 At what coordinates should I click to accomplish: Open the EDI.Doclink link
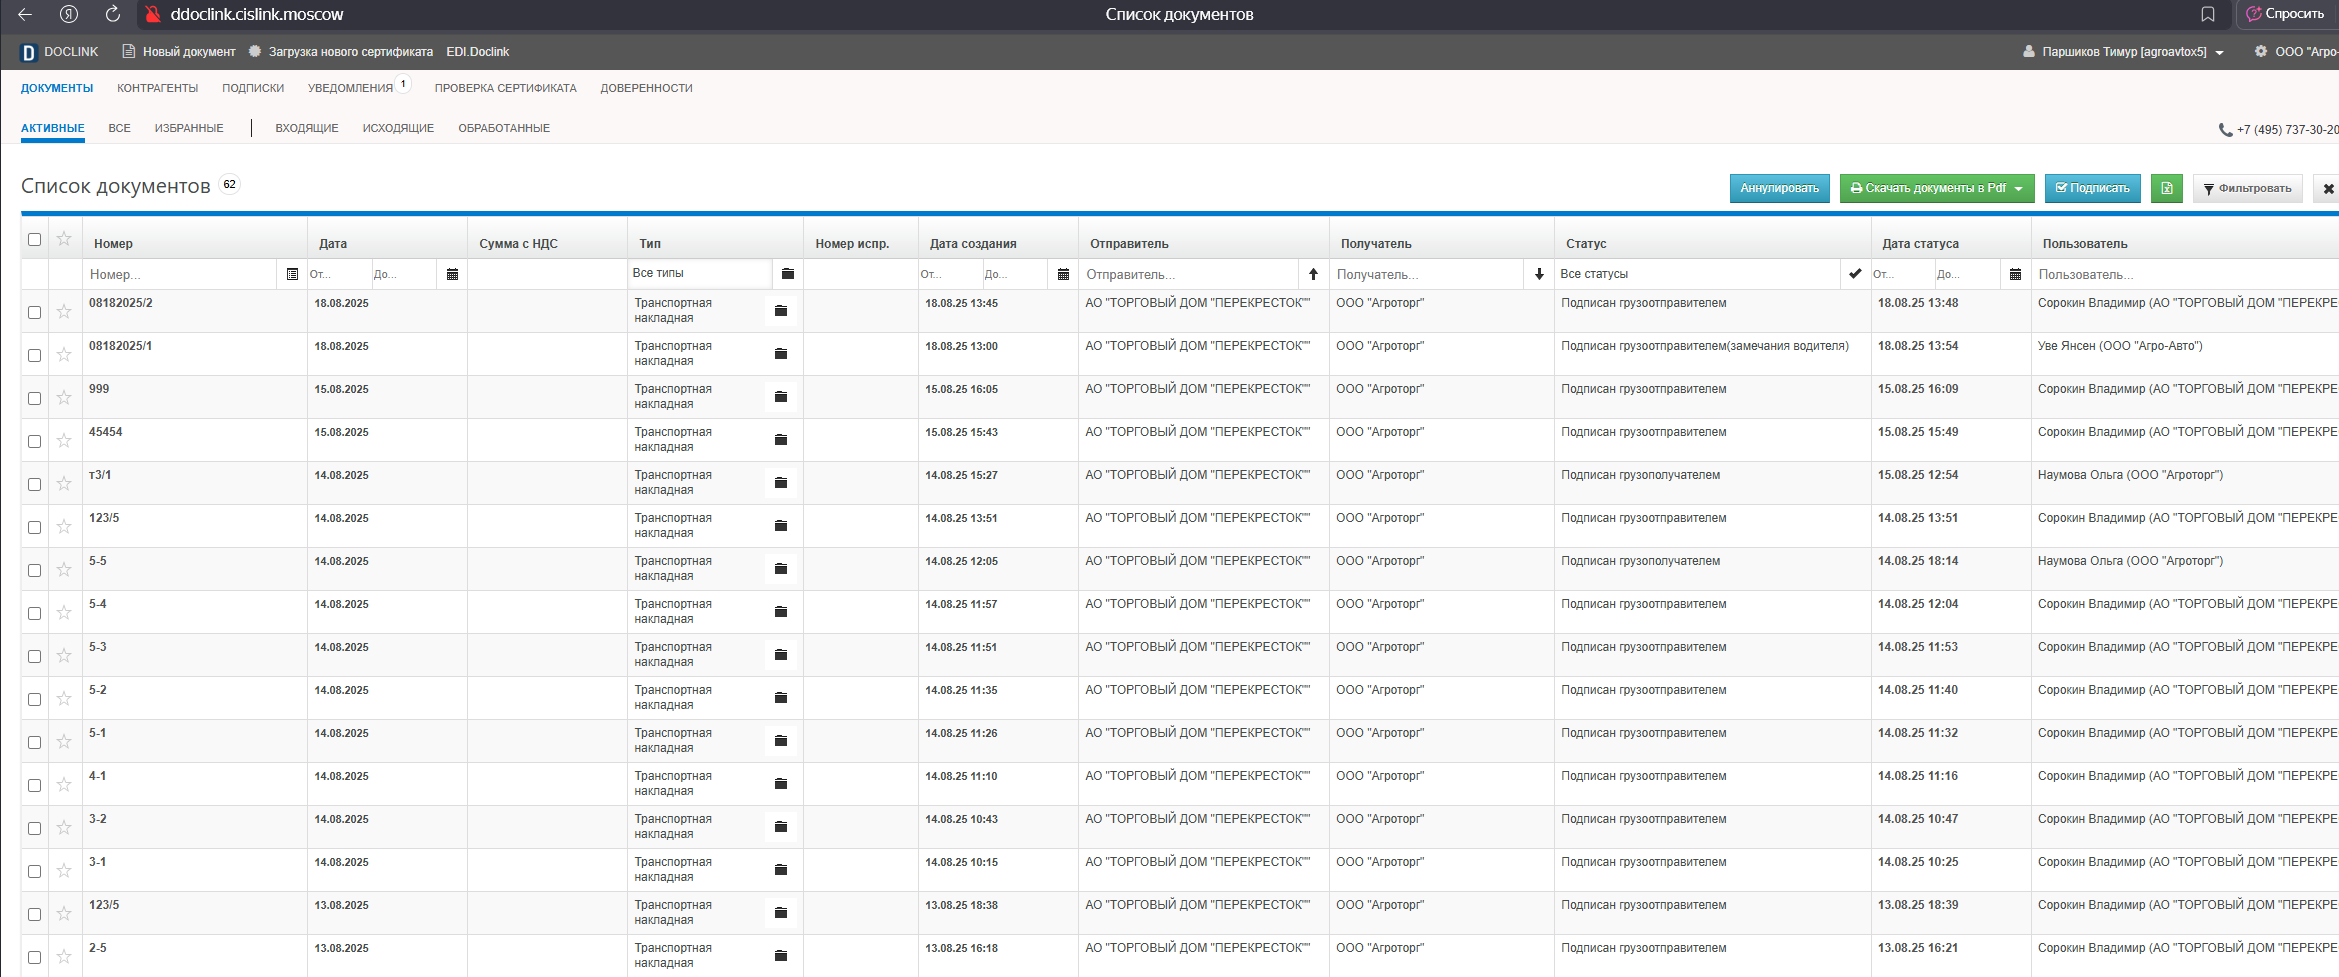(x=477, y=52)
